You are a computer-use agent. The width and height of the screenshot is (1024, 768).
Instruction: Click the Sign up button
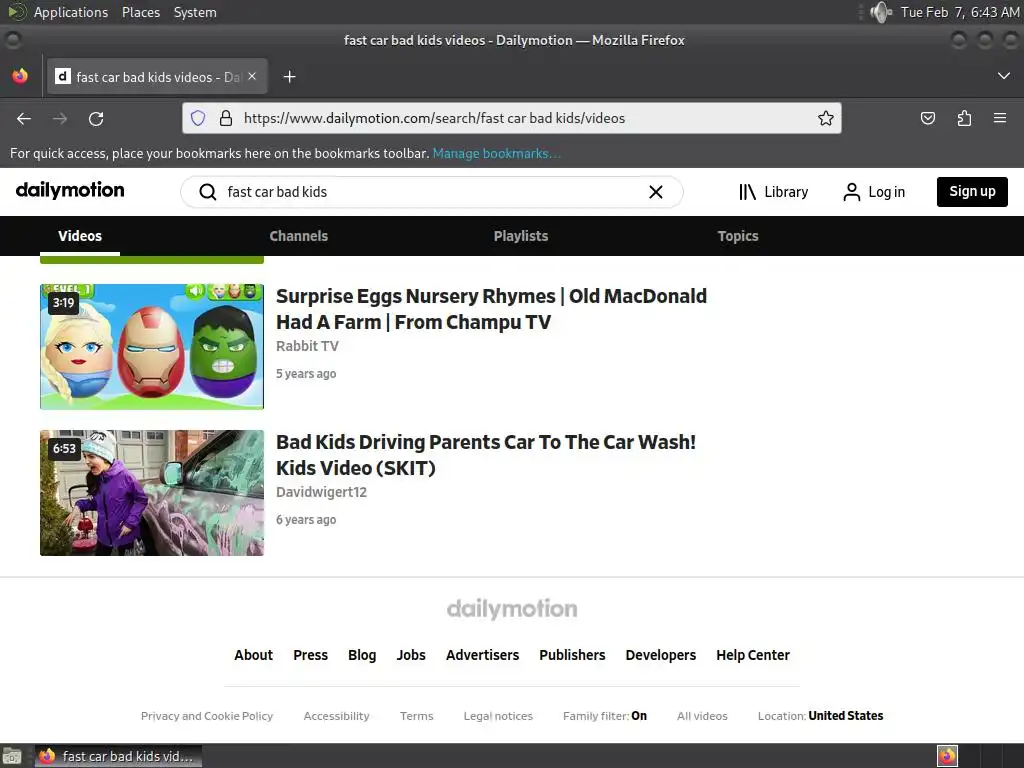[x=972, y=191]
